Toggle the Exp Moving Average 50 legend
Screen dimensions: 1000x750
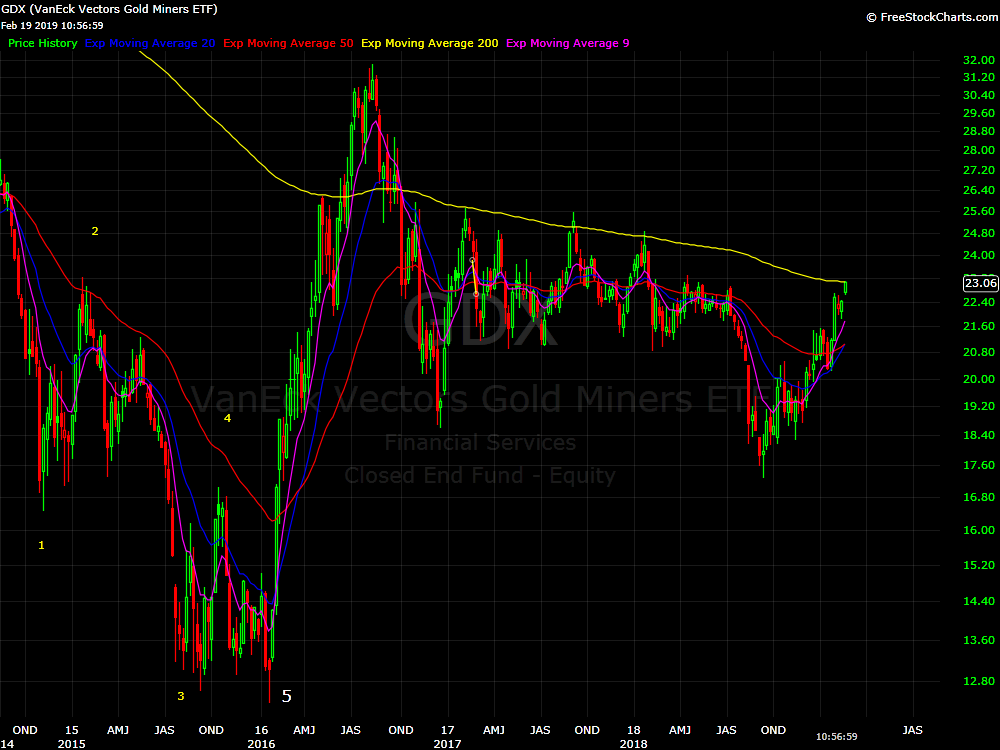pos(288,43)
